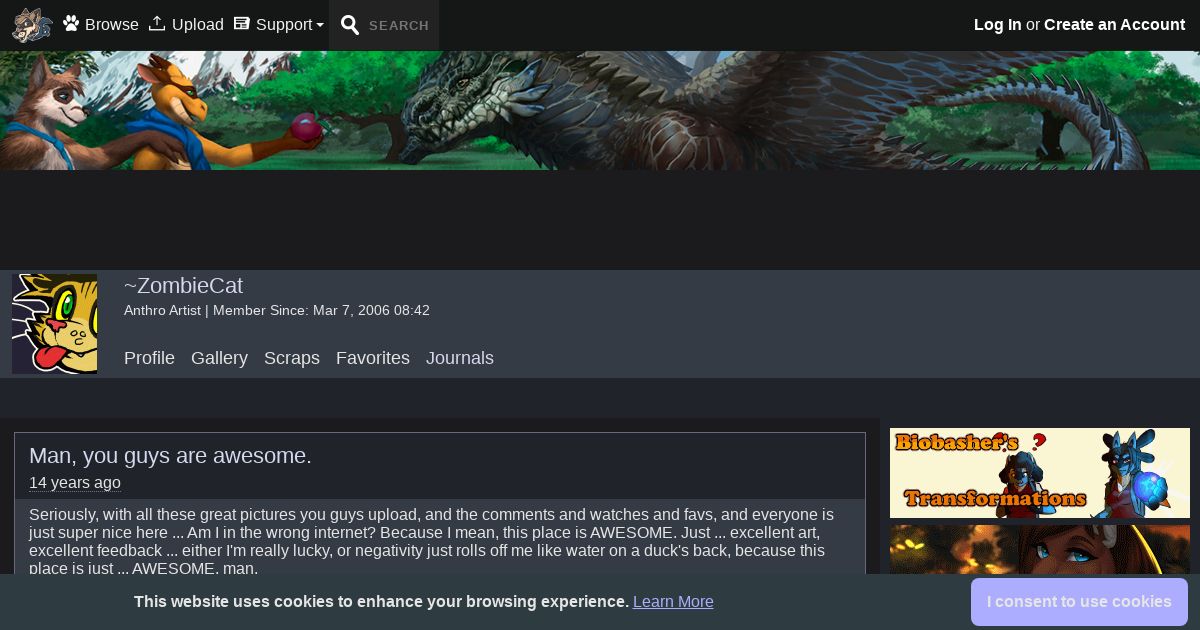Switch to the Scraps tab
Image resolution: width=1200 pixels, height=630 pixels.
point(292,358)
